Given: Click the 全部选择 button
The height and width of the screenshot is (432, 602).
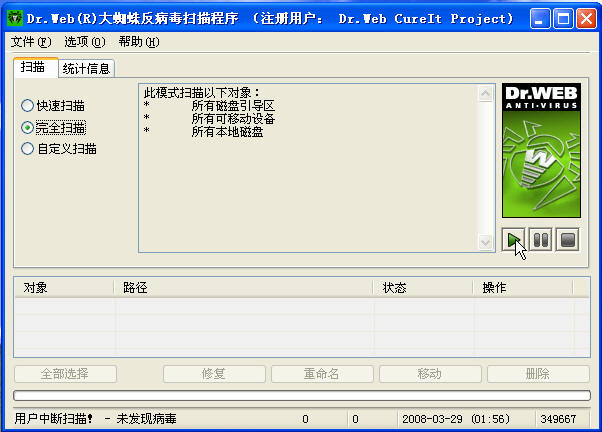Looking at the screenshot, I should point(65,374).
